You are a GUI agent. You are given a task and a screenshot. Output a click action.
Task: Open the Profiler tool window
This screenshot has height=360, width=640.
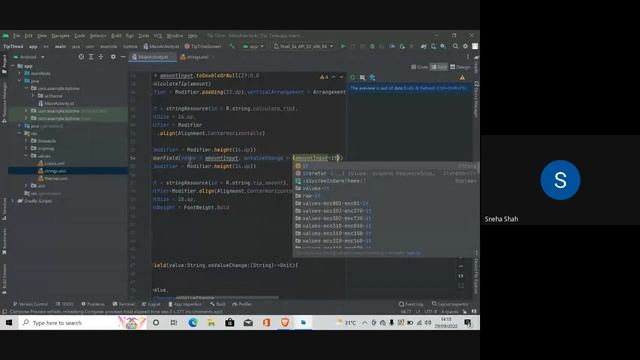242,304
